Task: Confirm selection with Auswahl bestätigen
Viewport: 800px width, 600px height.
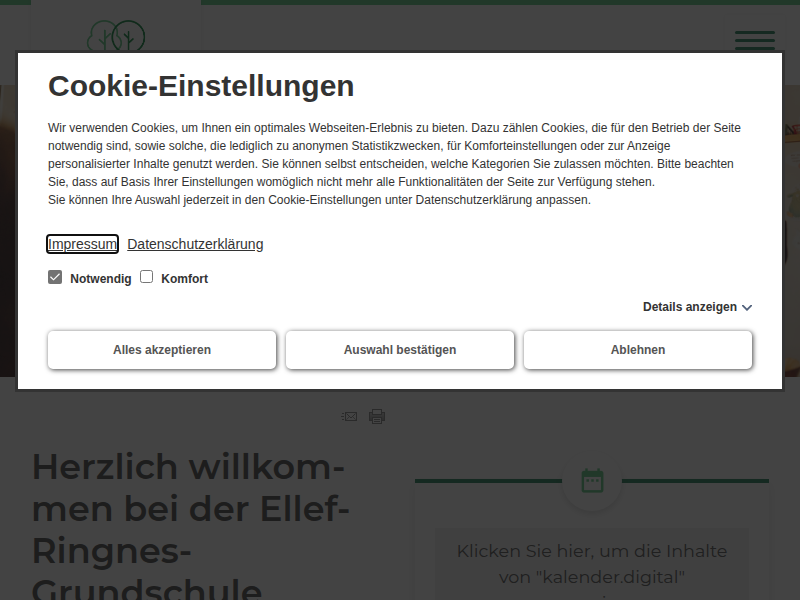Action: tap(400, 350)
